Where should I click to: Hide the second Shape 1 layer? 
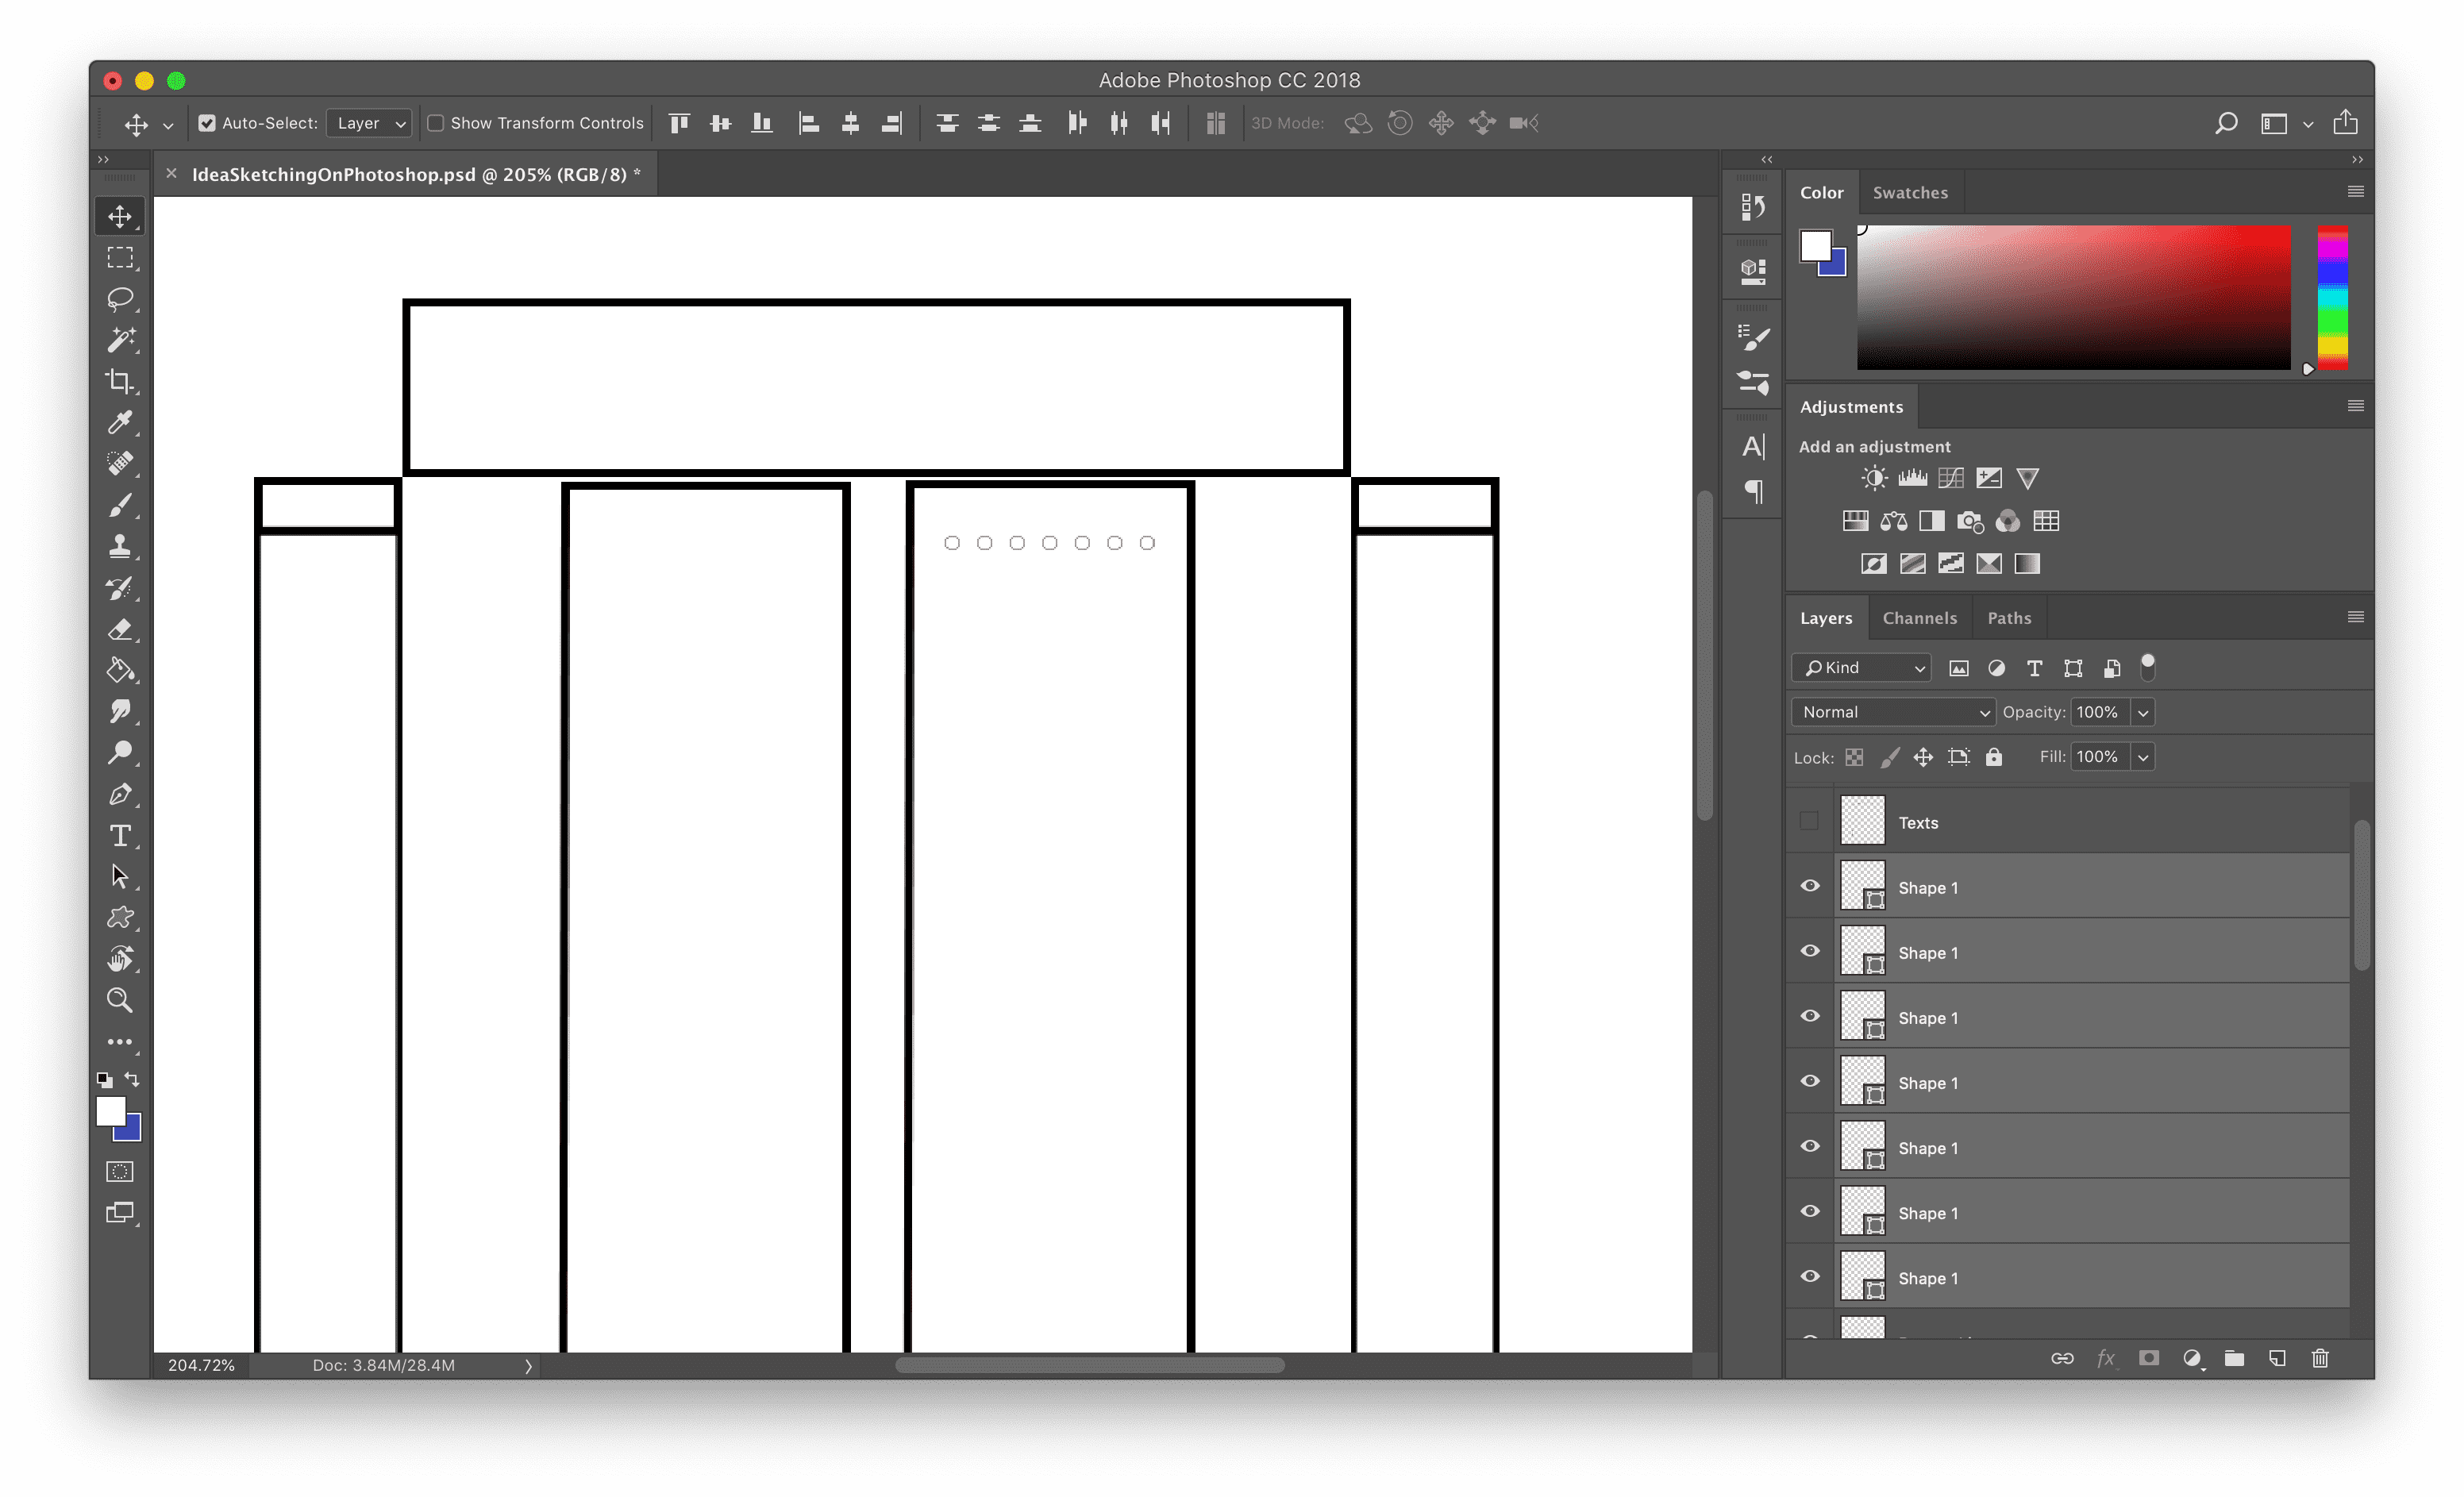click(1810, 951)
